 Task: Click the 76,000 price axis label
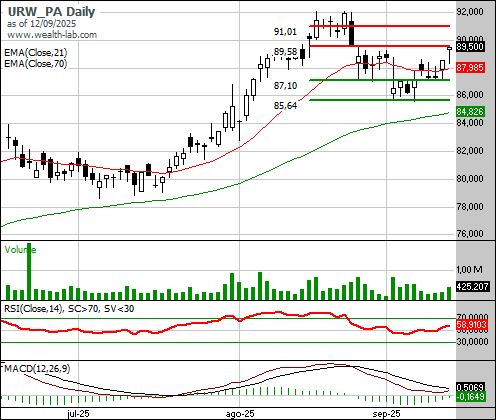[470, 234]
